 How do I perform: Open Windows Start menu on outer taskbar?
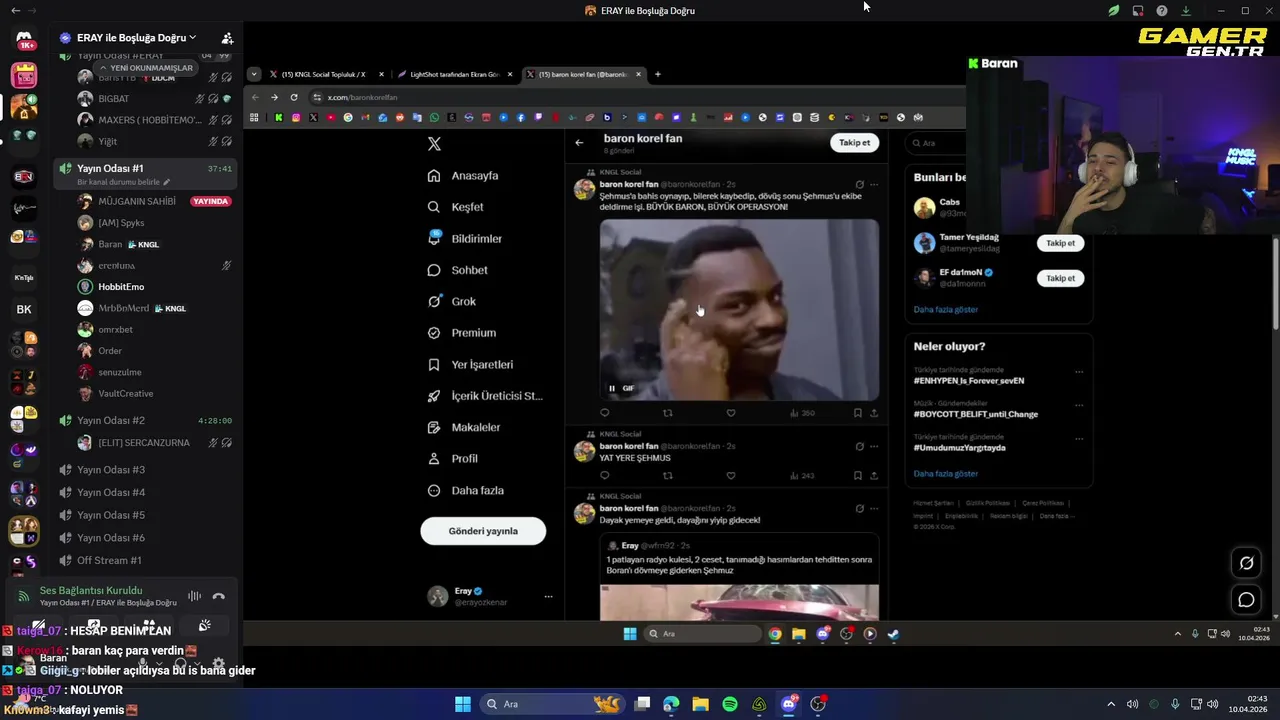(x=462, y=704)
